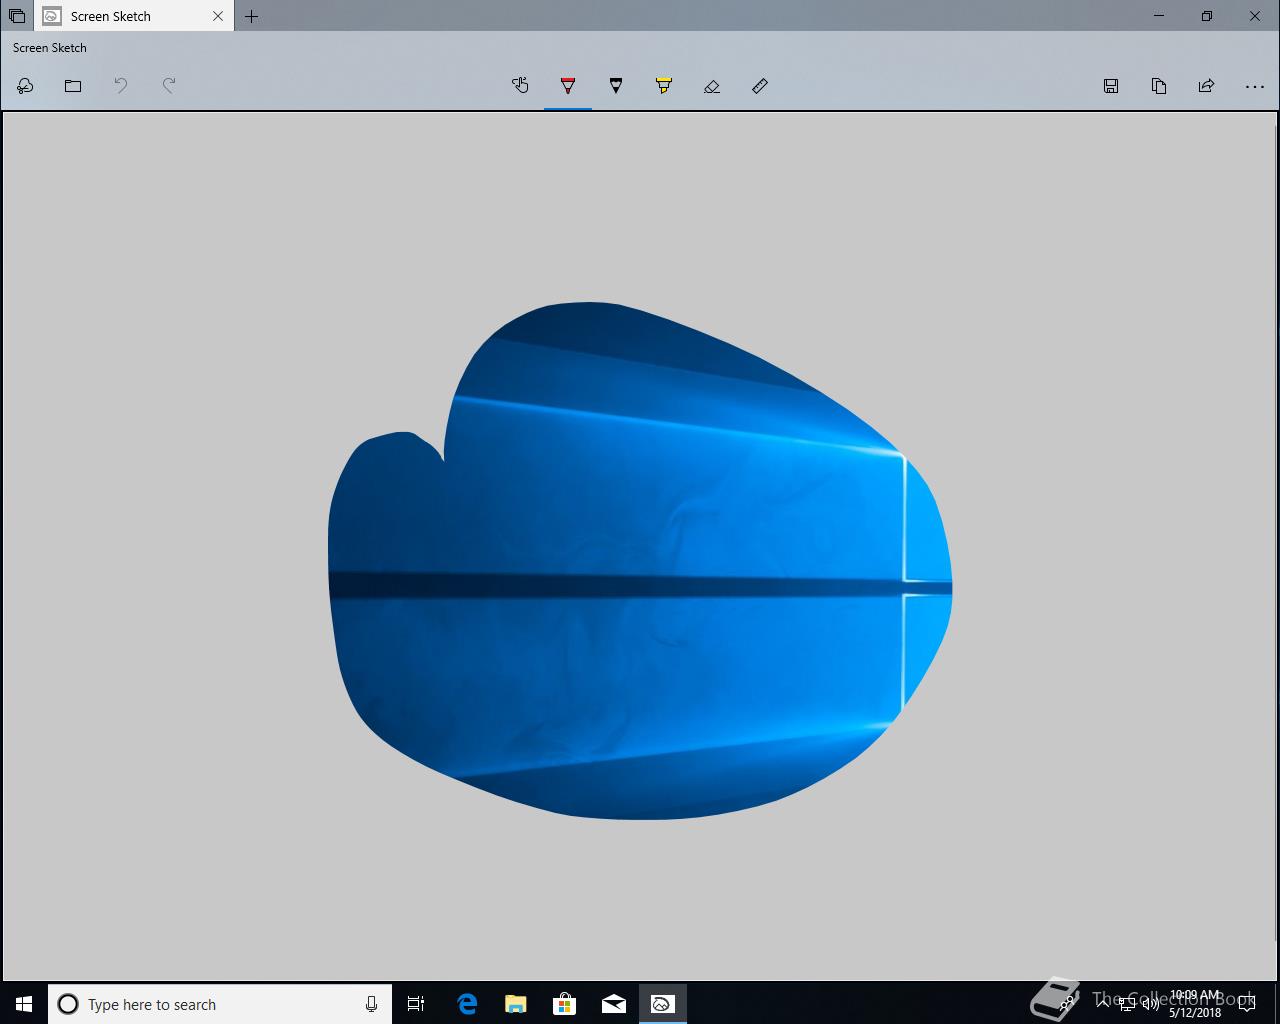
Task: Open a file with folder icon
Action: click(x=73, y=86)
